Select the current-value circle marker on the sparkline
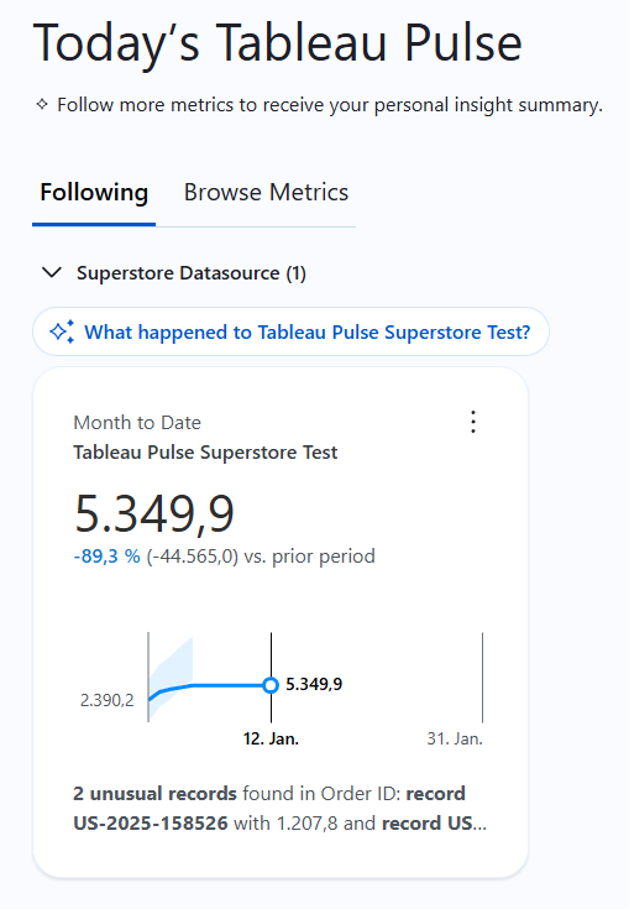Image resolution: width=630 pixels, height=910 pixels. (270, 685)
